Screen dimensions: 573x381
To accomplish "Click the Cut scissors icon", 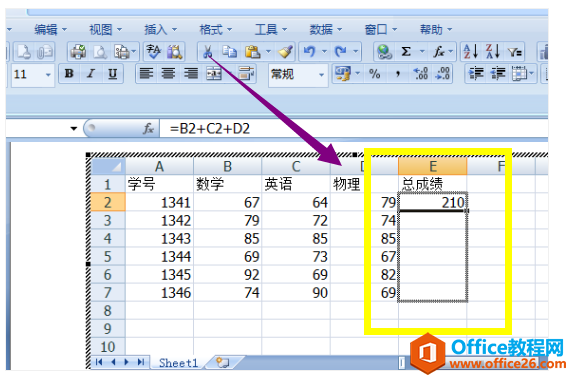I will pos(208,52).
